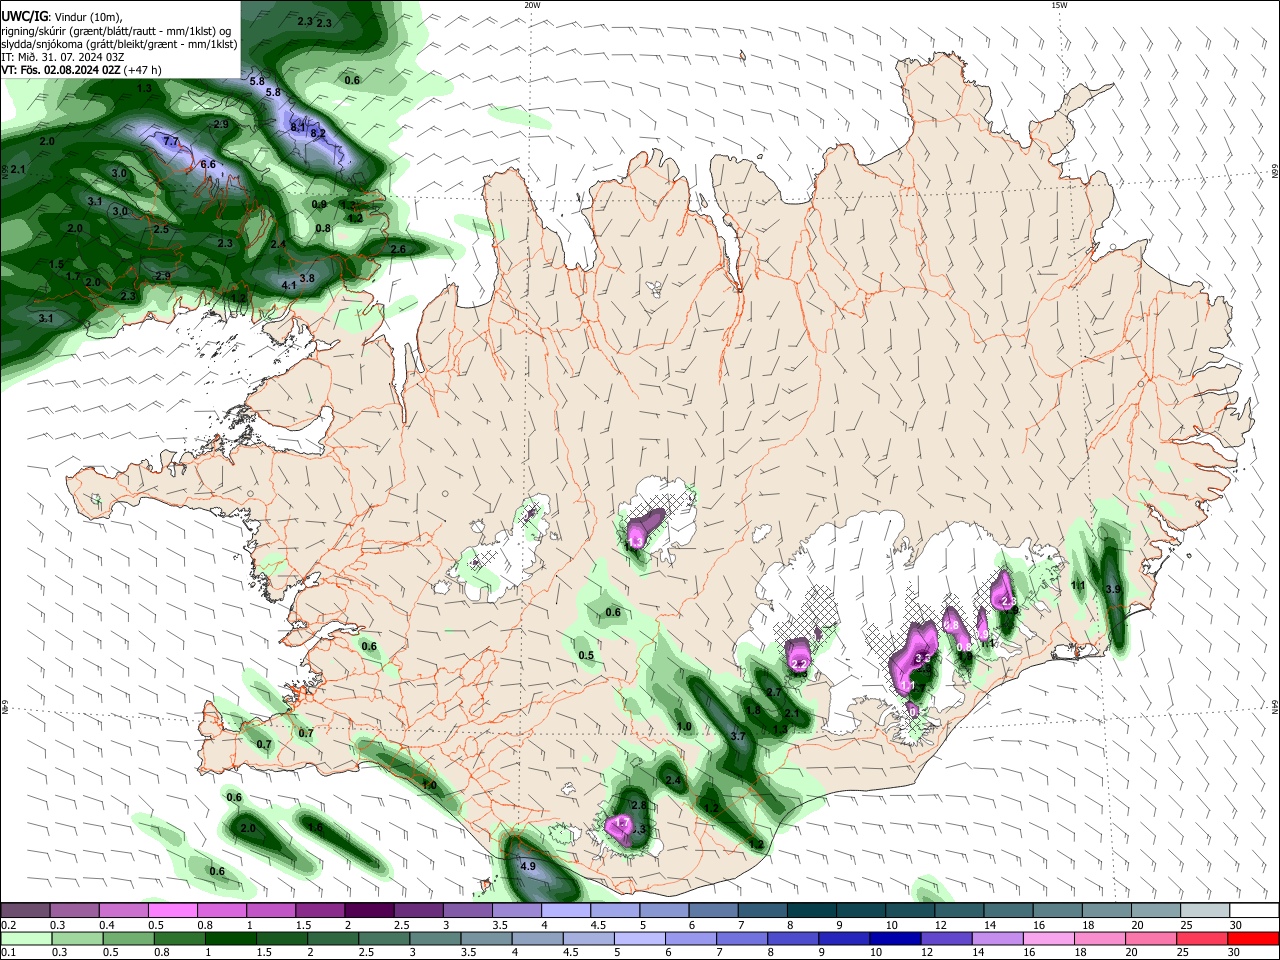Screen dimensions: 1280x960
Task: Click the '4.9' value off the south coast
Action: point(529,866)
